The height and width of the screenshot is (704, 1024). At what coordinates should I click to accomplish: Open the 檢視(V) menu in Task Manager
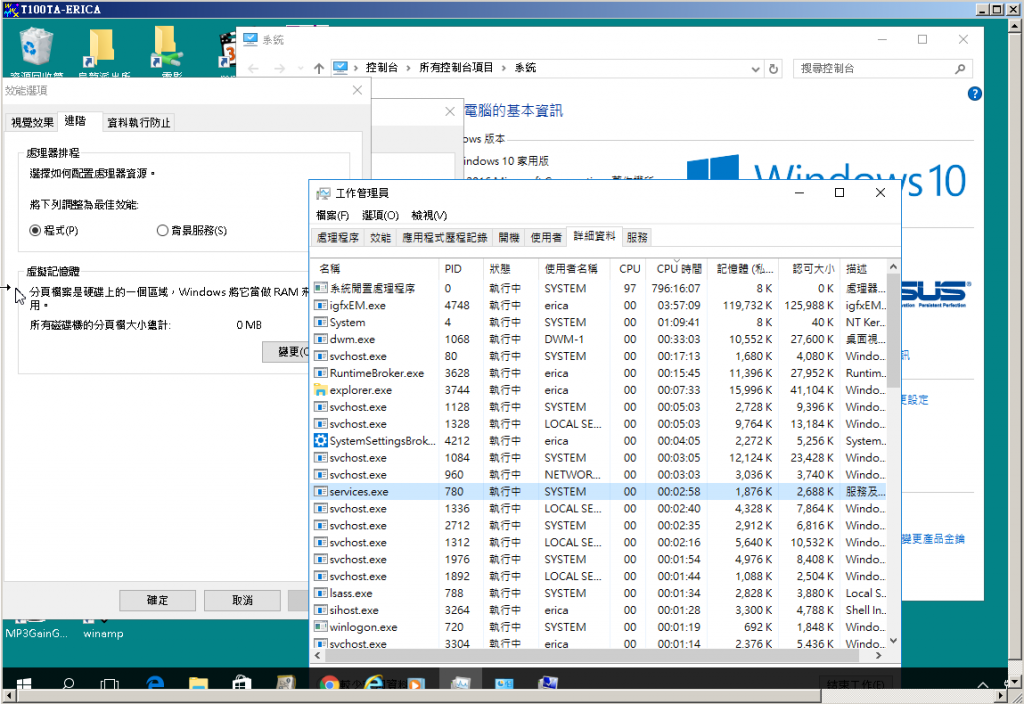pyautogui.click(x=429, y=216)
